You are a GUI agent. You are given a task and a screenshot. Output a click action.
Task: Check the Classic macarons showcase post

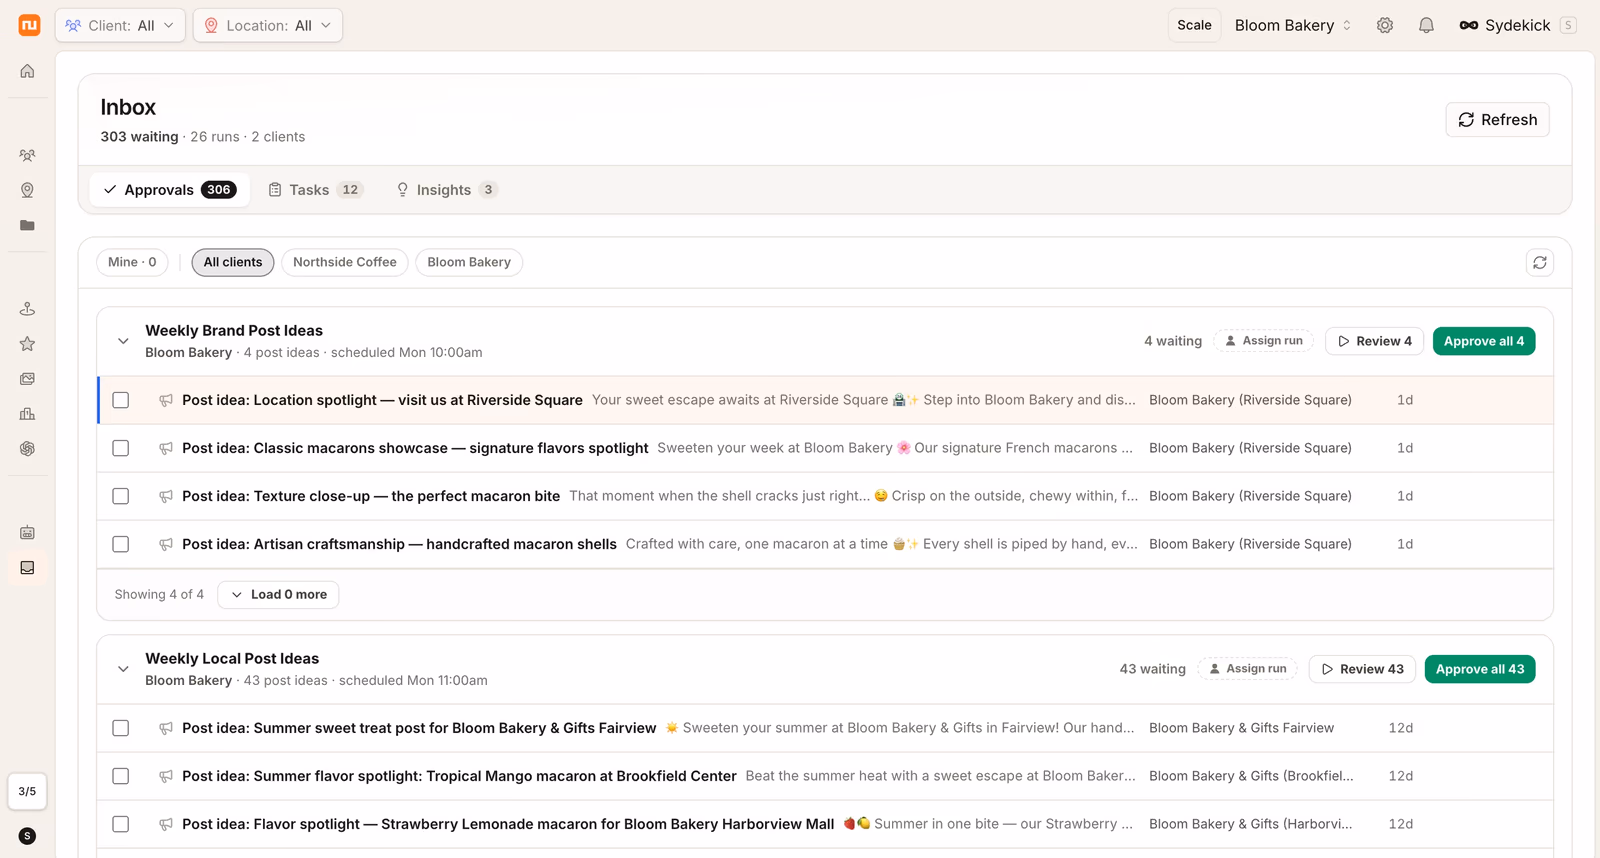pos(121,448)
